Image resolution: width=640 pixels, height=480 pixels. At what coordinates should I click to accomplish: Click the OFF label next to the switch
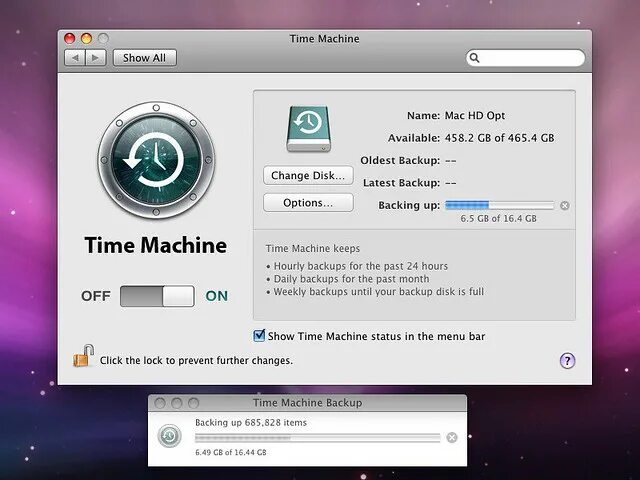pos(96,296)
